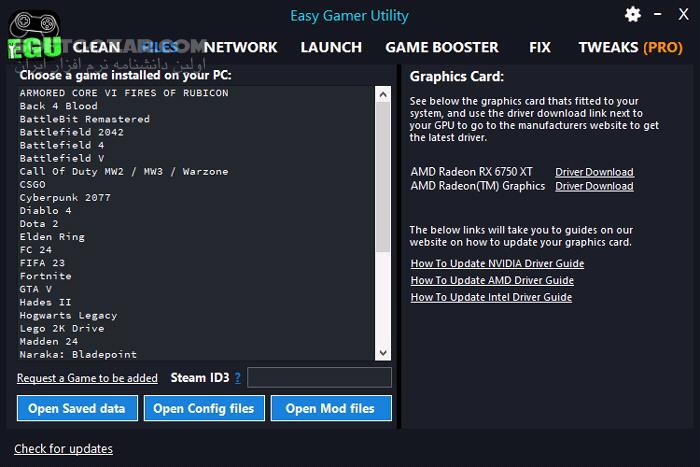
Task: Select Call Of Duty MW2 / MW3 / Warzone
Action: [196, 171]
